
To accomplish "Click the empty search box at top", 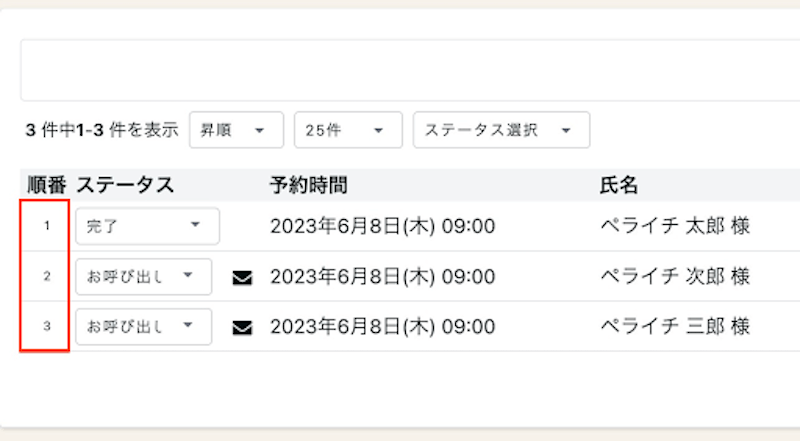I will 410,70.
